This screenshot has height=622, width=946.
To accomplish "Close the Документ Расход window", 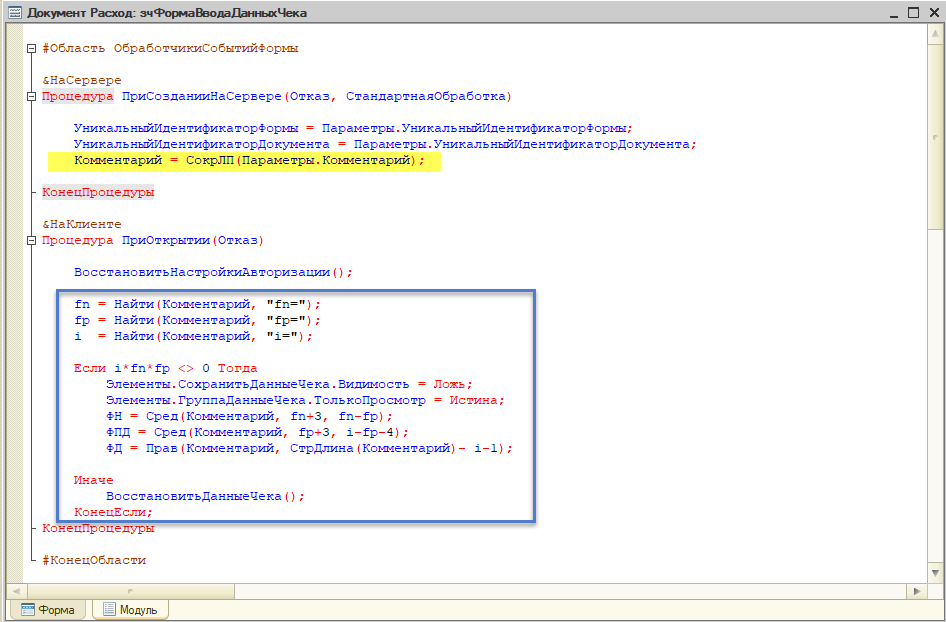I will pos(933,12).
